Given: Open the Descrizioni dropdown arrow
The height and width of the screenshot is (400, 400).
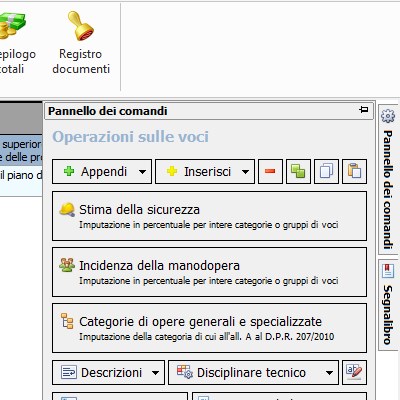Looking at the screenshot, I should [x=155, y=373].
